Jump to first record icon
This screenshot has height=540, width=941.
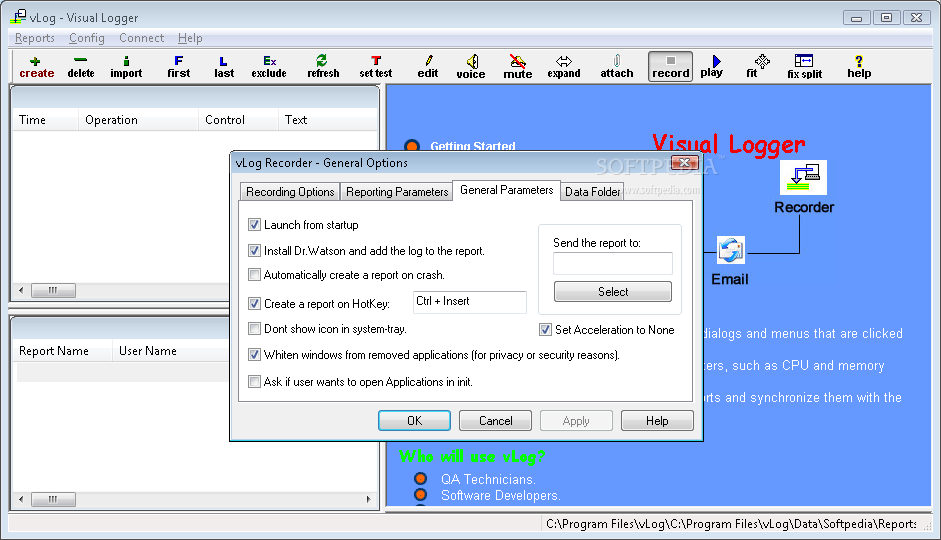click(x=178, y=67)
